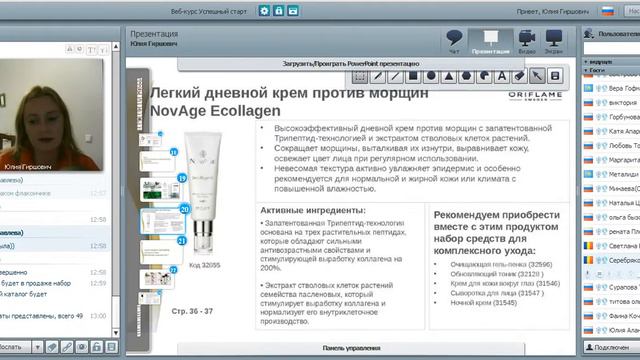Click the Russian flag language icon at top
640x360 pixels.
pyautogui.click(x=608, y=11)
